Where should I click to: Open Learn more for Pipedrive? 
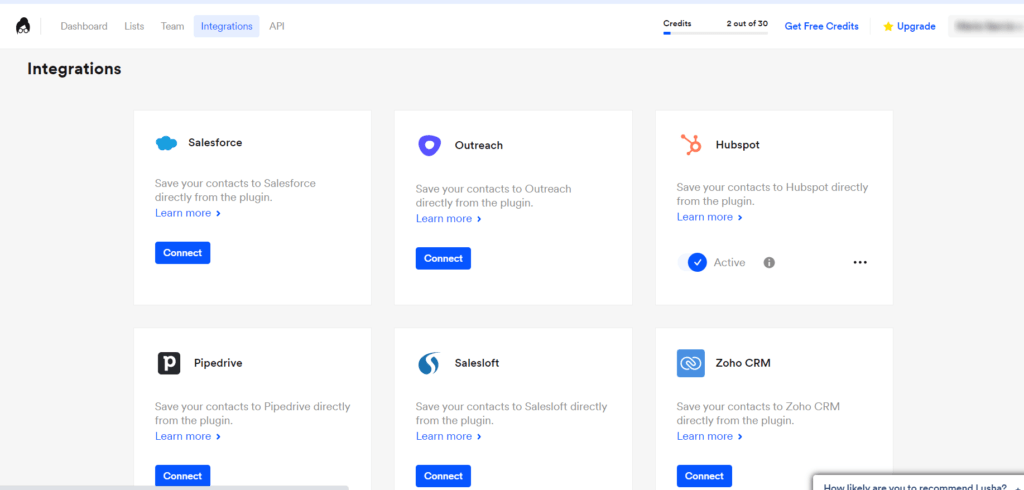pyautogui.click(x=187, y=436)
